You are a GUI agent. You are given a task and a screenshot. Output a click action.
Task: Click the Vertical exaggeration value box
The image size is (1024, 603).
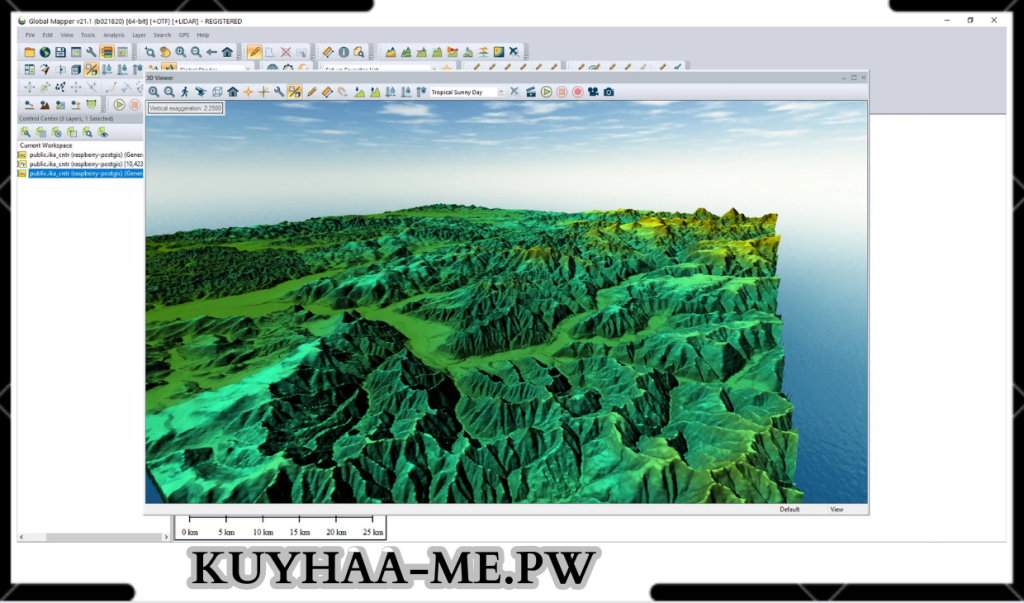pyautogui.click(x=185, y=108)
